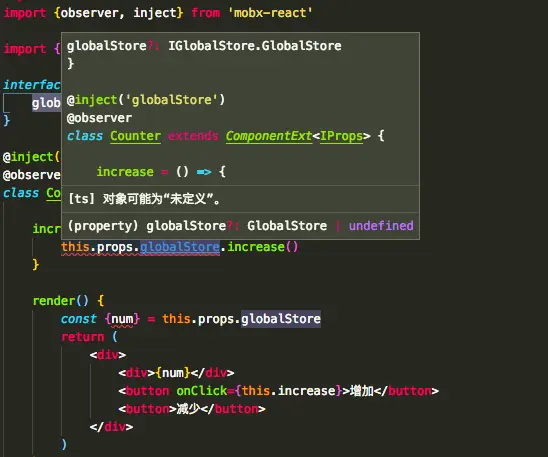Click the underlined globalStore in this.props.globalStore.increase()
This screenshot has width=548, height=457.
[180, 247]
